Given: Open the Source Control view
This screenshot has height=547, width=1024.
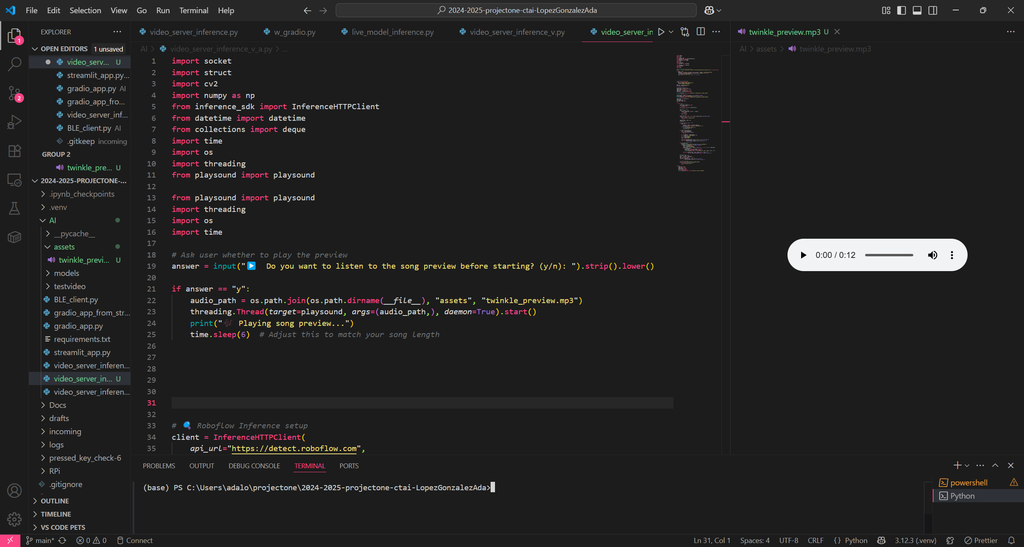Looking at the screenshot, I should click(x=15, y=93).
